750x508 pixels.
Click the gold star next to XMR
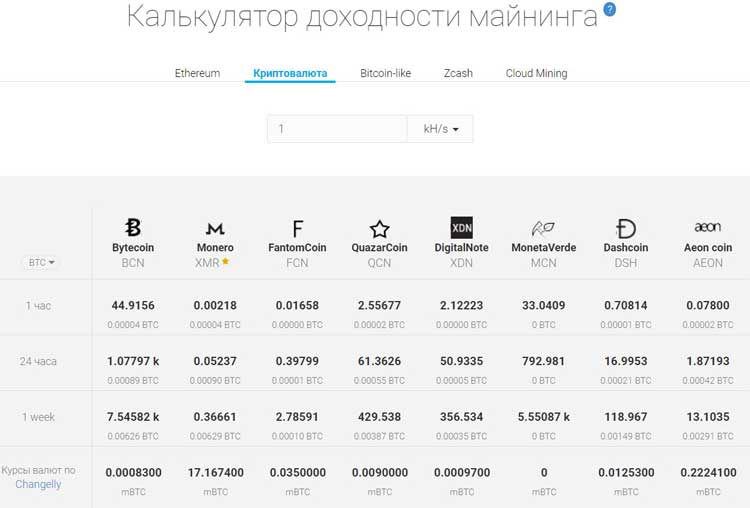225,261
